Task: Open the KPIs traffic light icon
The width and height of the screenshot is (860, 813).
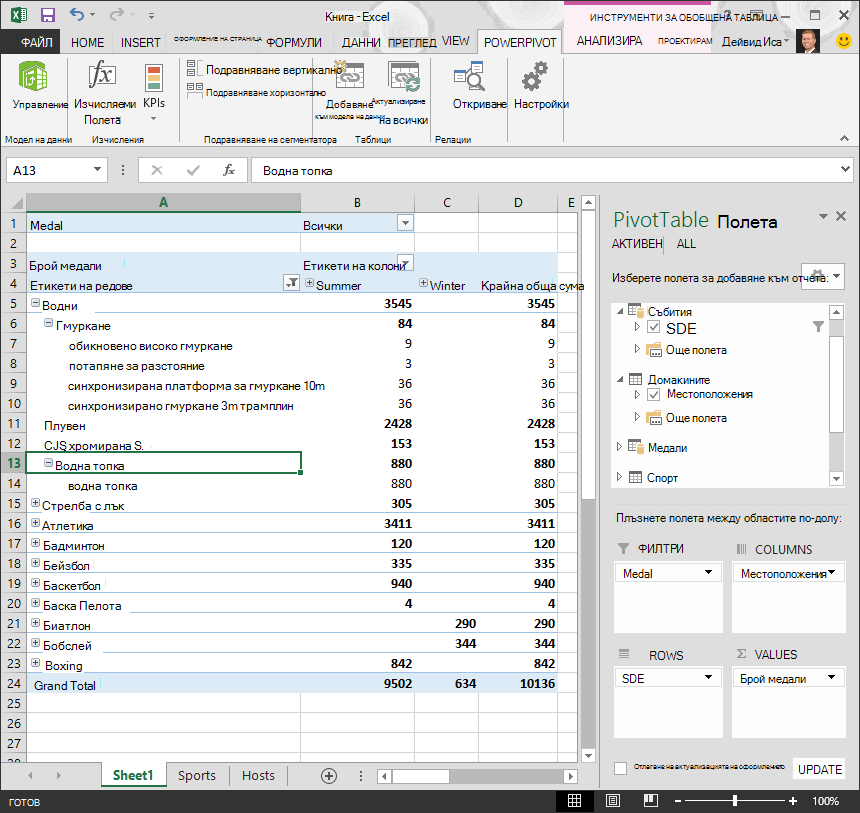Action: (154, 77)
